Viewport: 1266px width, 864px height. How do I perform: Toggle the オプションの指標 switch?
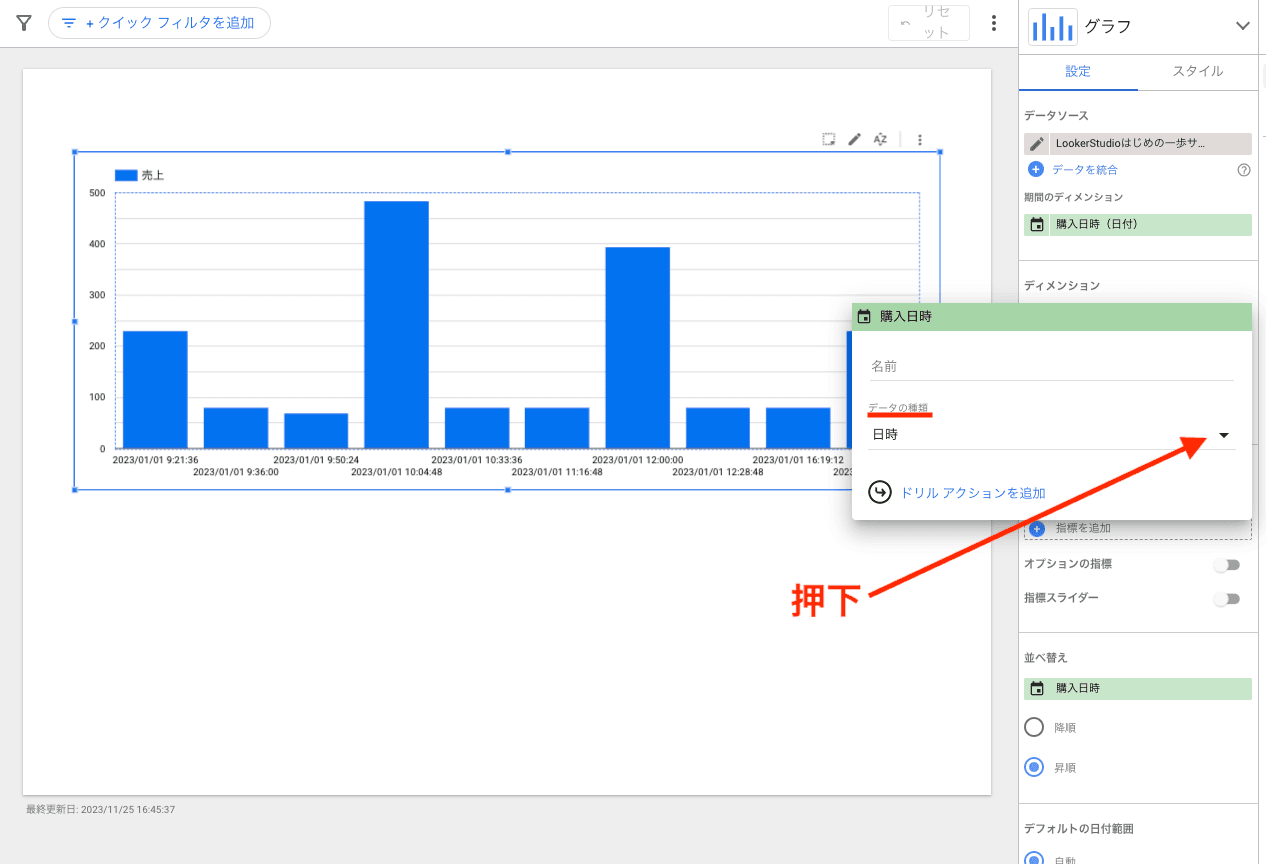[1227, 565]
